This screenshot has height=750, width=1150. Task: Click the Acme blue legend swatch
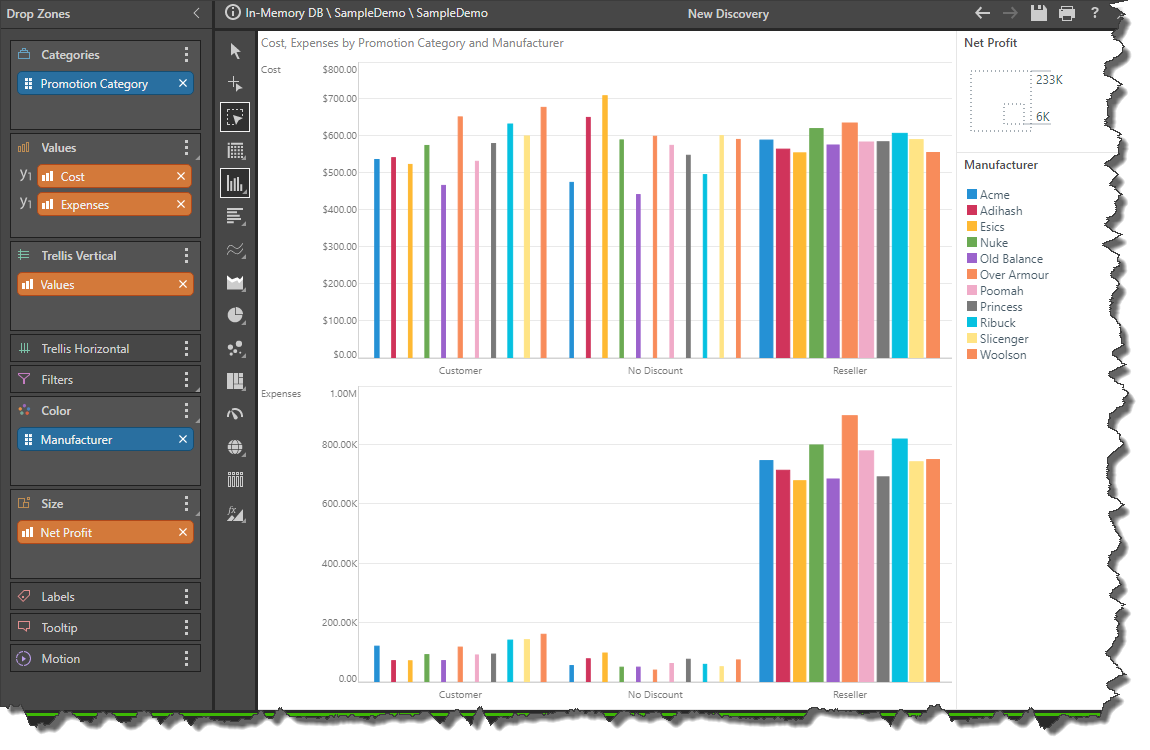(x=971, y=195)
